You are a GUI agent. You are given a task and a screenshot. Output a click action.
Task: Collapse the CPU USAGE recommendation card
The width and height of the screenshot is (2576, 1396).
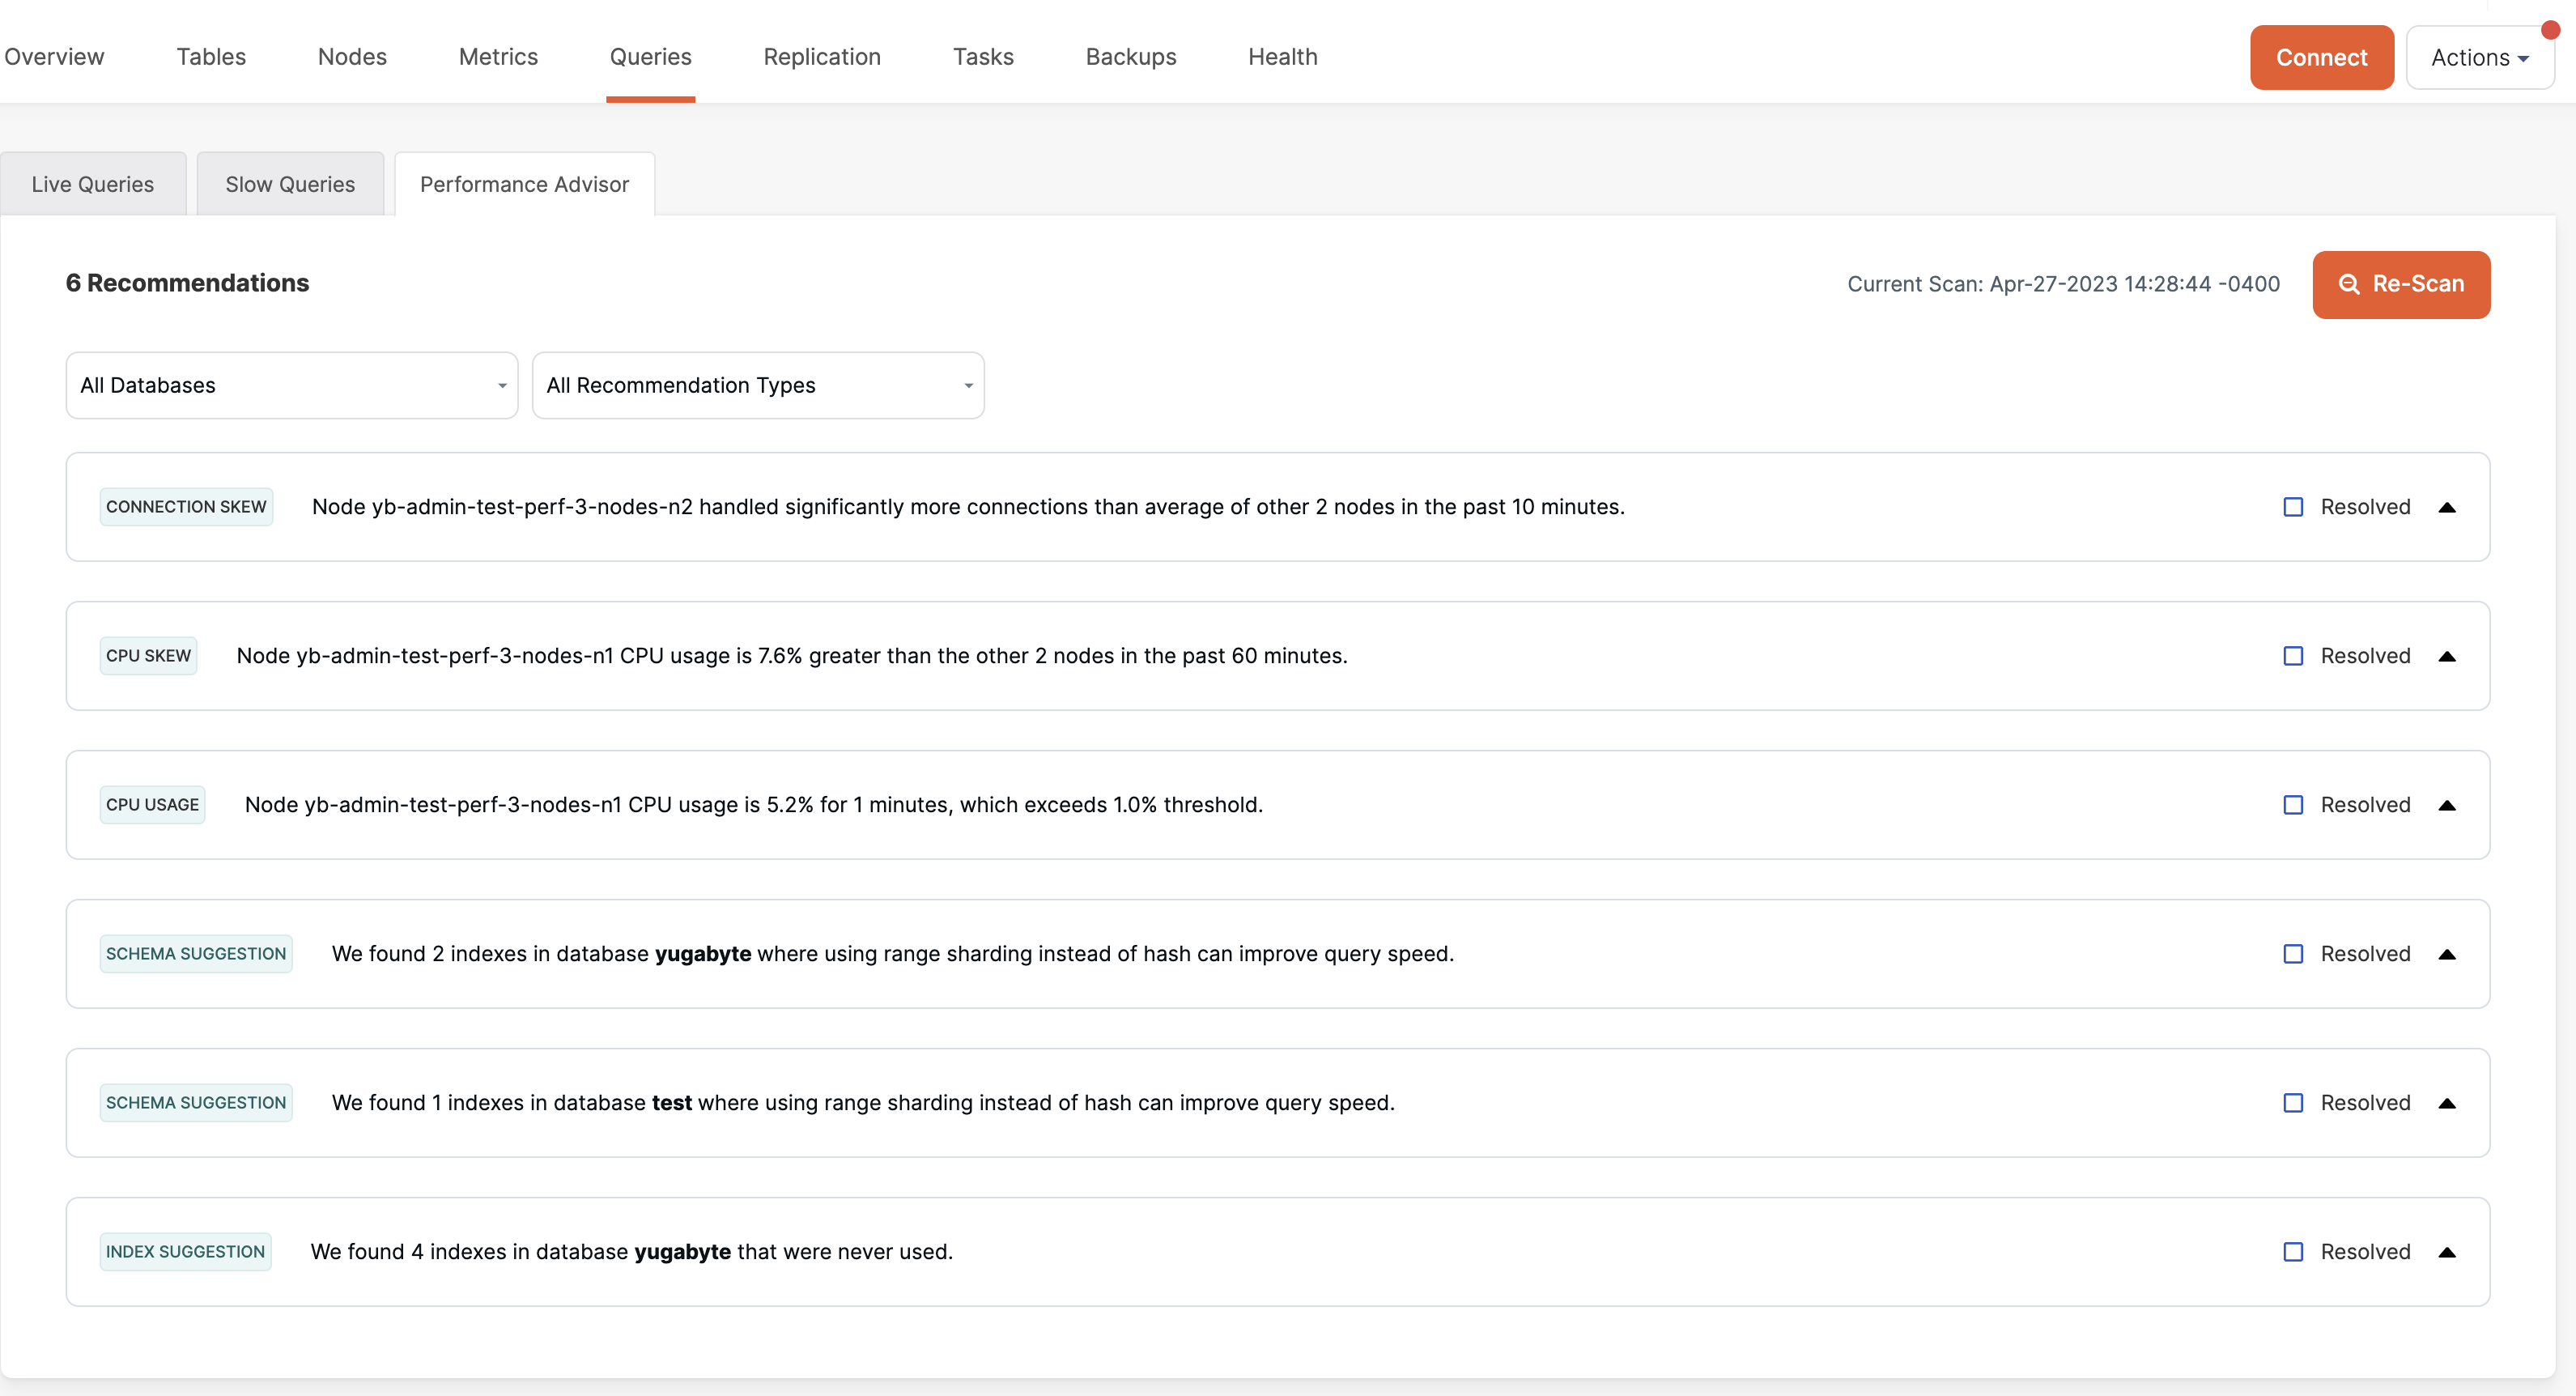pos(2448,804)
